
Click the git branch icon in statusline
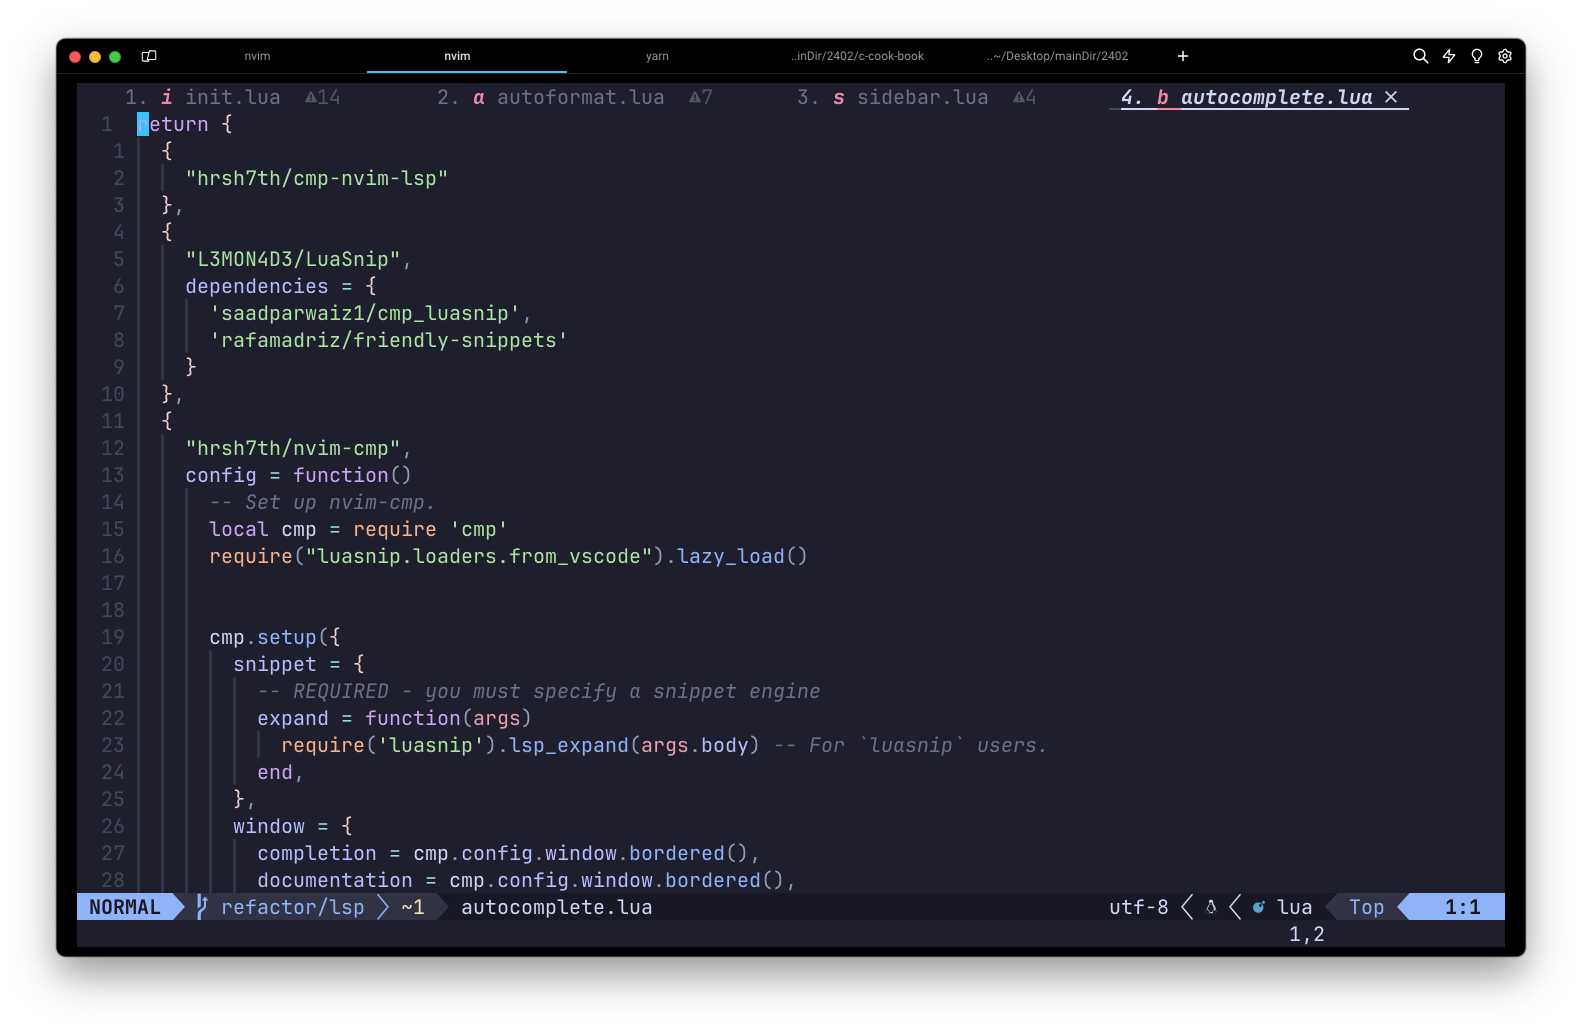click(202, 907)
